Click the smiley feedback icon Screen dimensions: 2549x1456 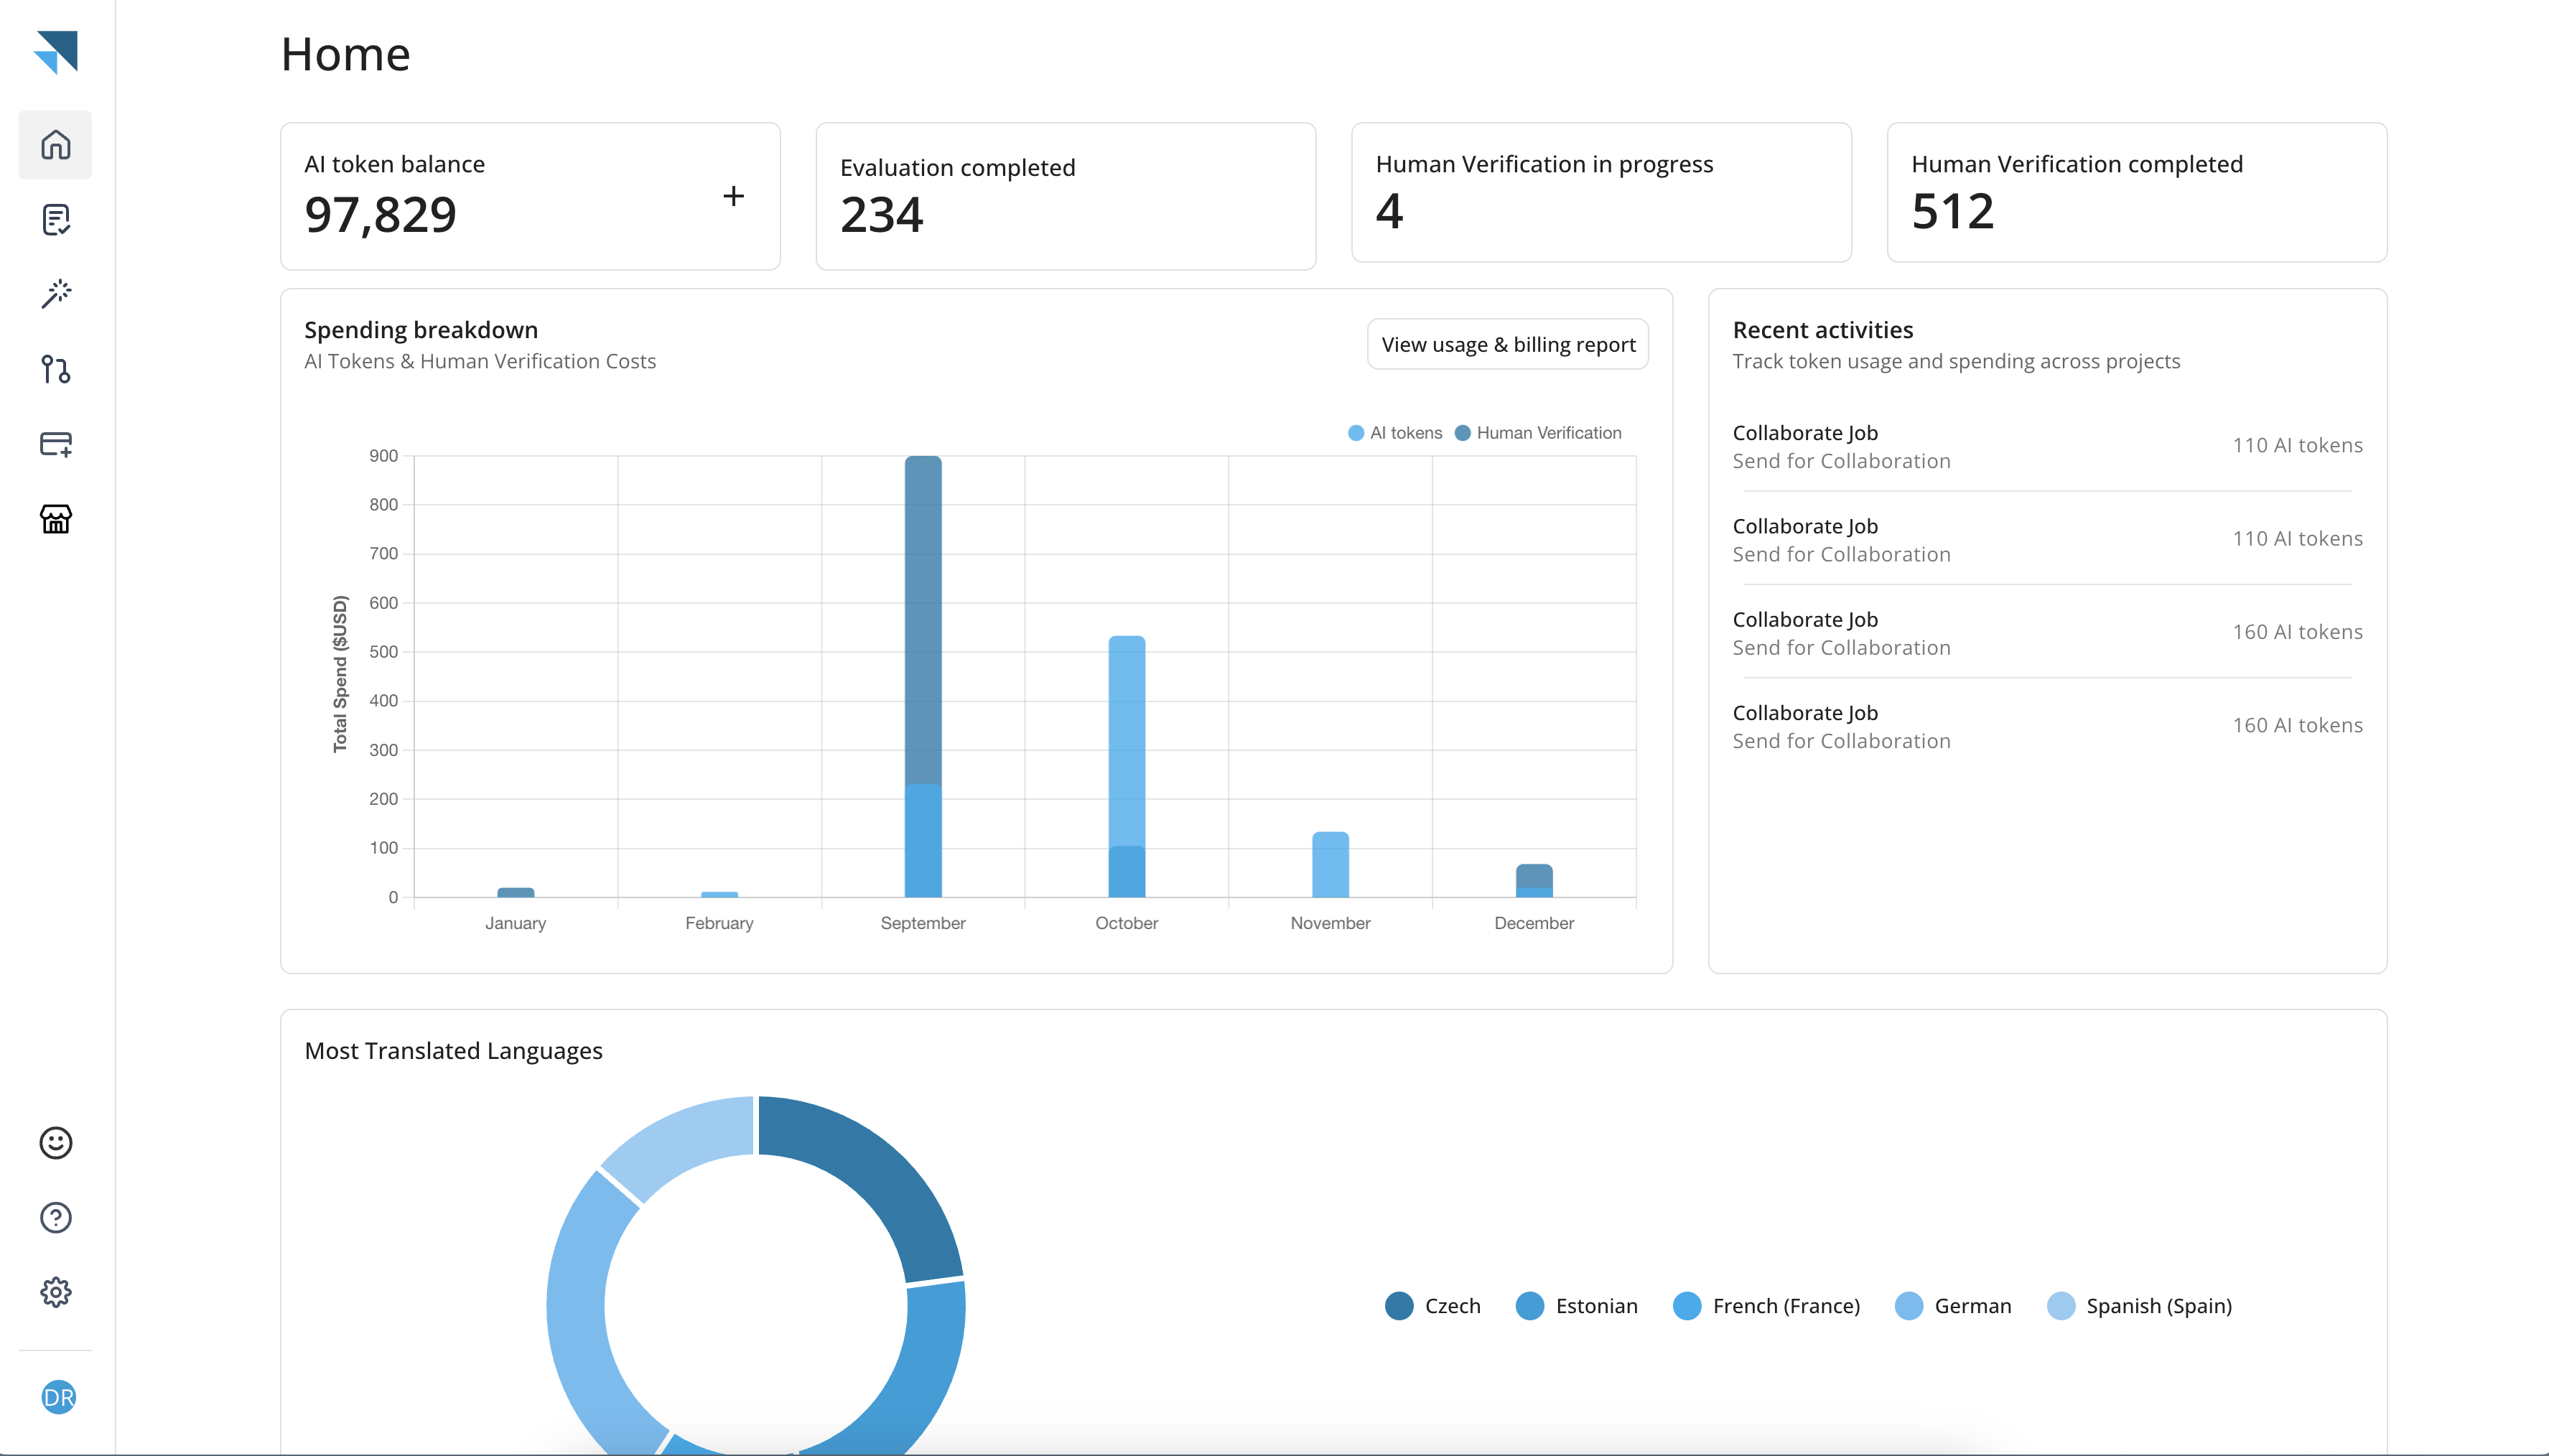56,1142
